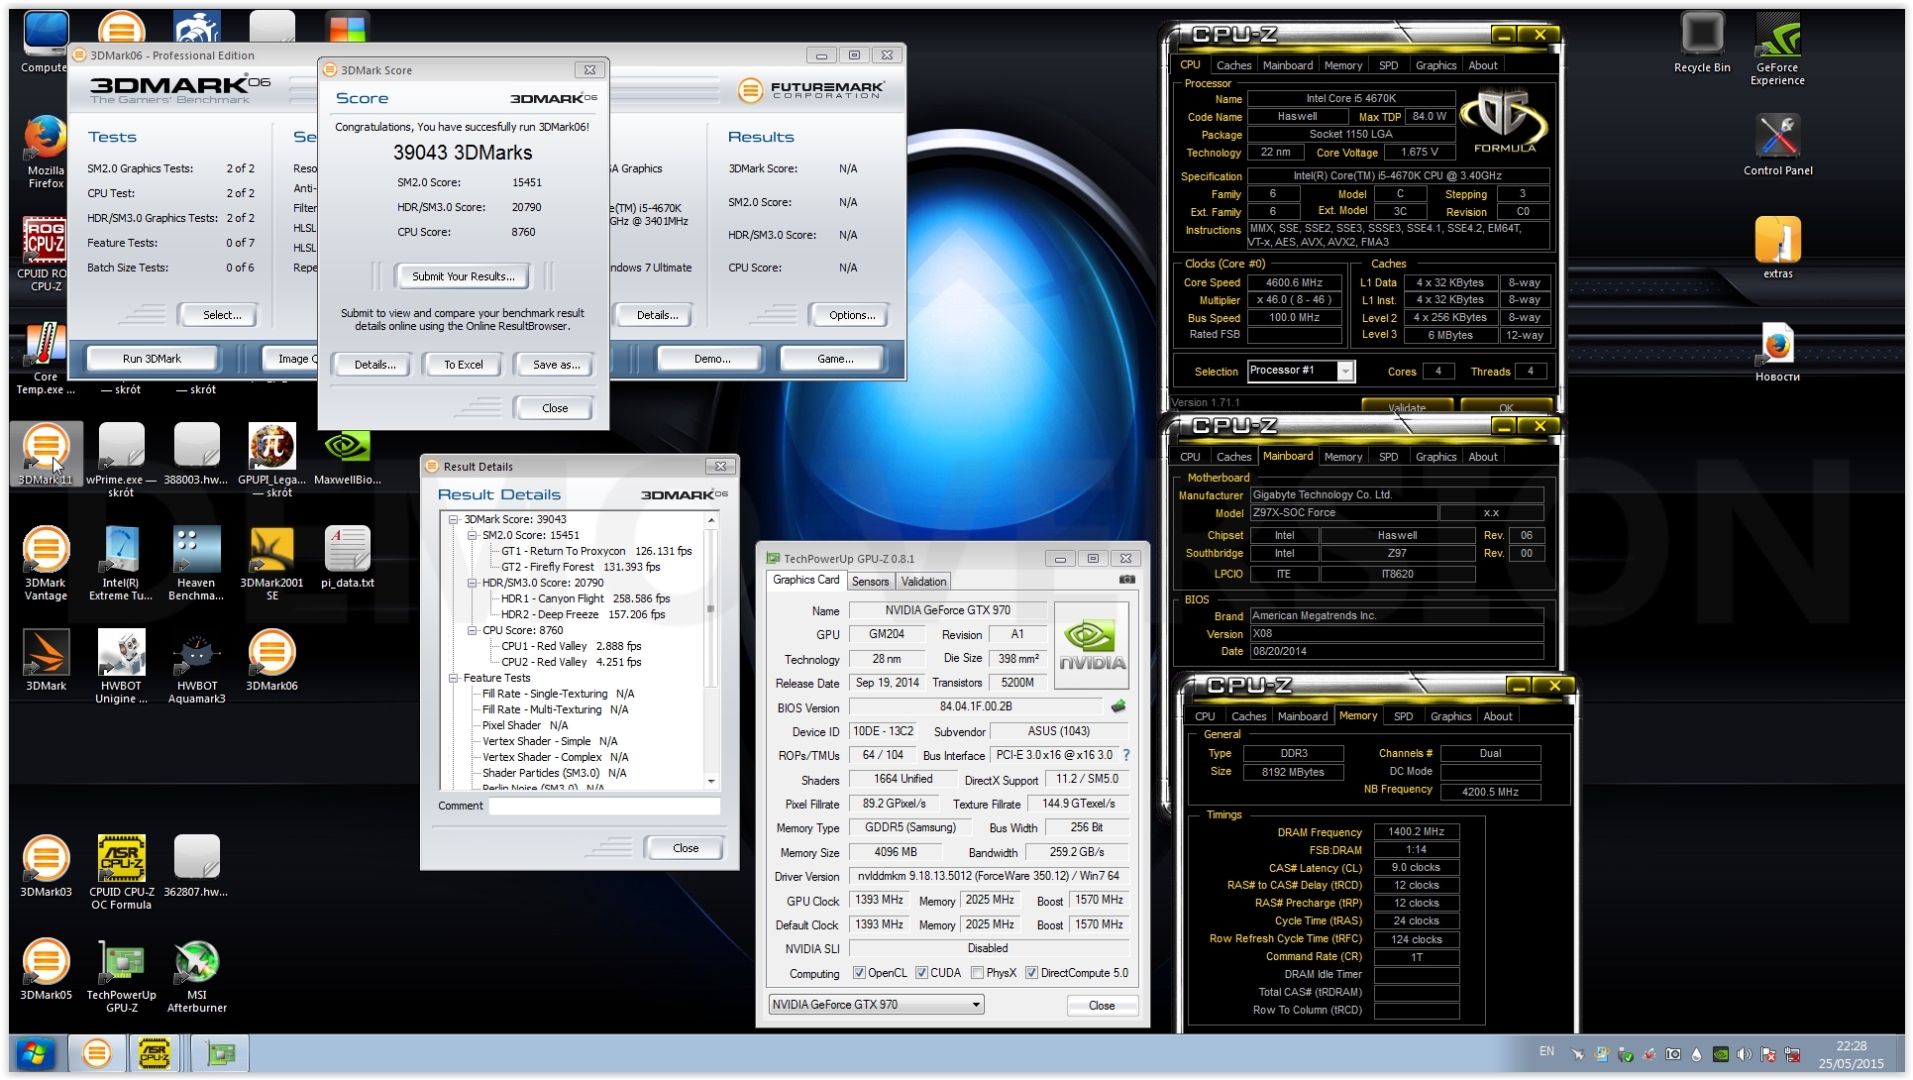The image size is (1913, 1080).
Task: Open Graphics tab in middle CPU-Z window
Action: [1435, 457]
